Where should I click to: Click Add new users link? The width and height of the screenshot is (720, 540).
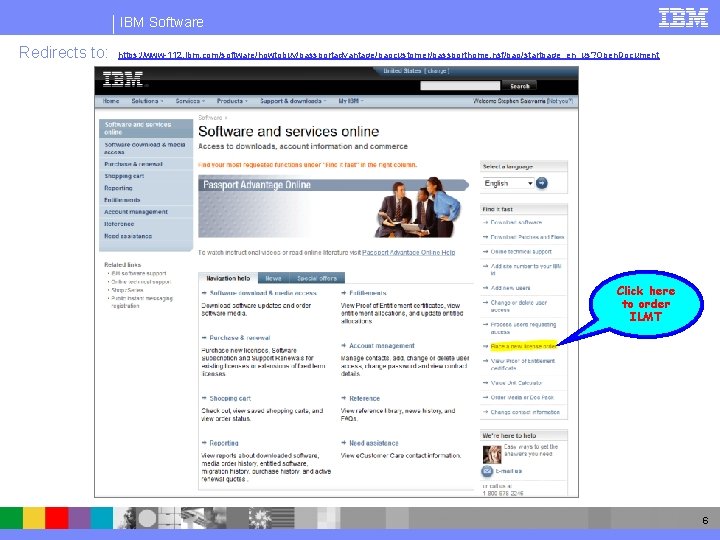[x=510, y=288]
